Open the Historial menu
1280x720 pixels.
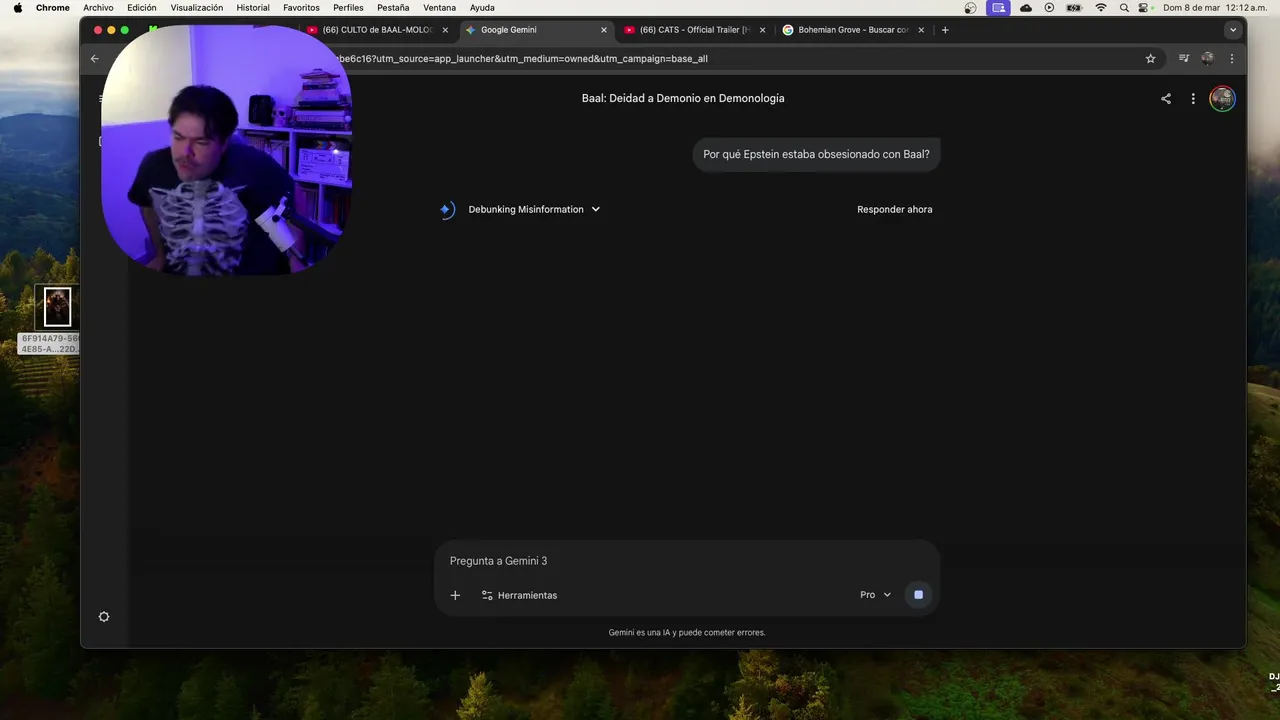(x=253, y=7)
